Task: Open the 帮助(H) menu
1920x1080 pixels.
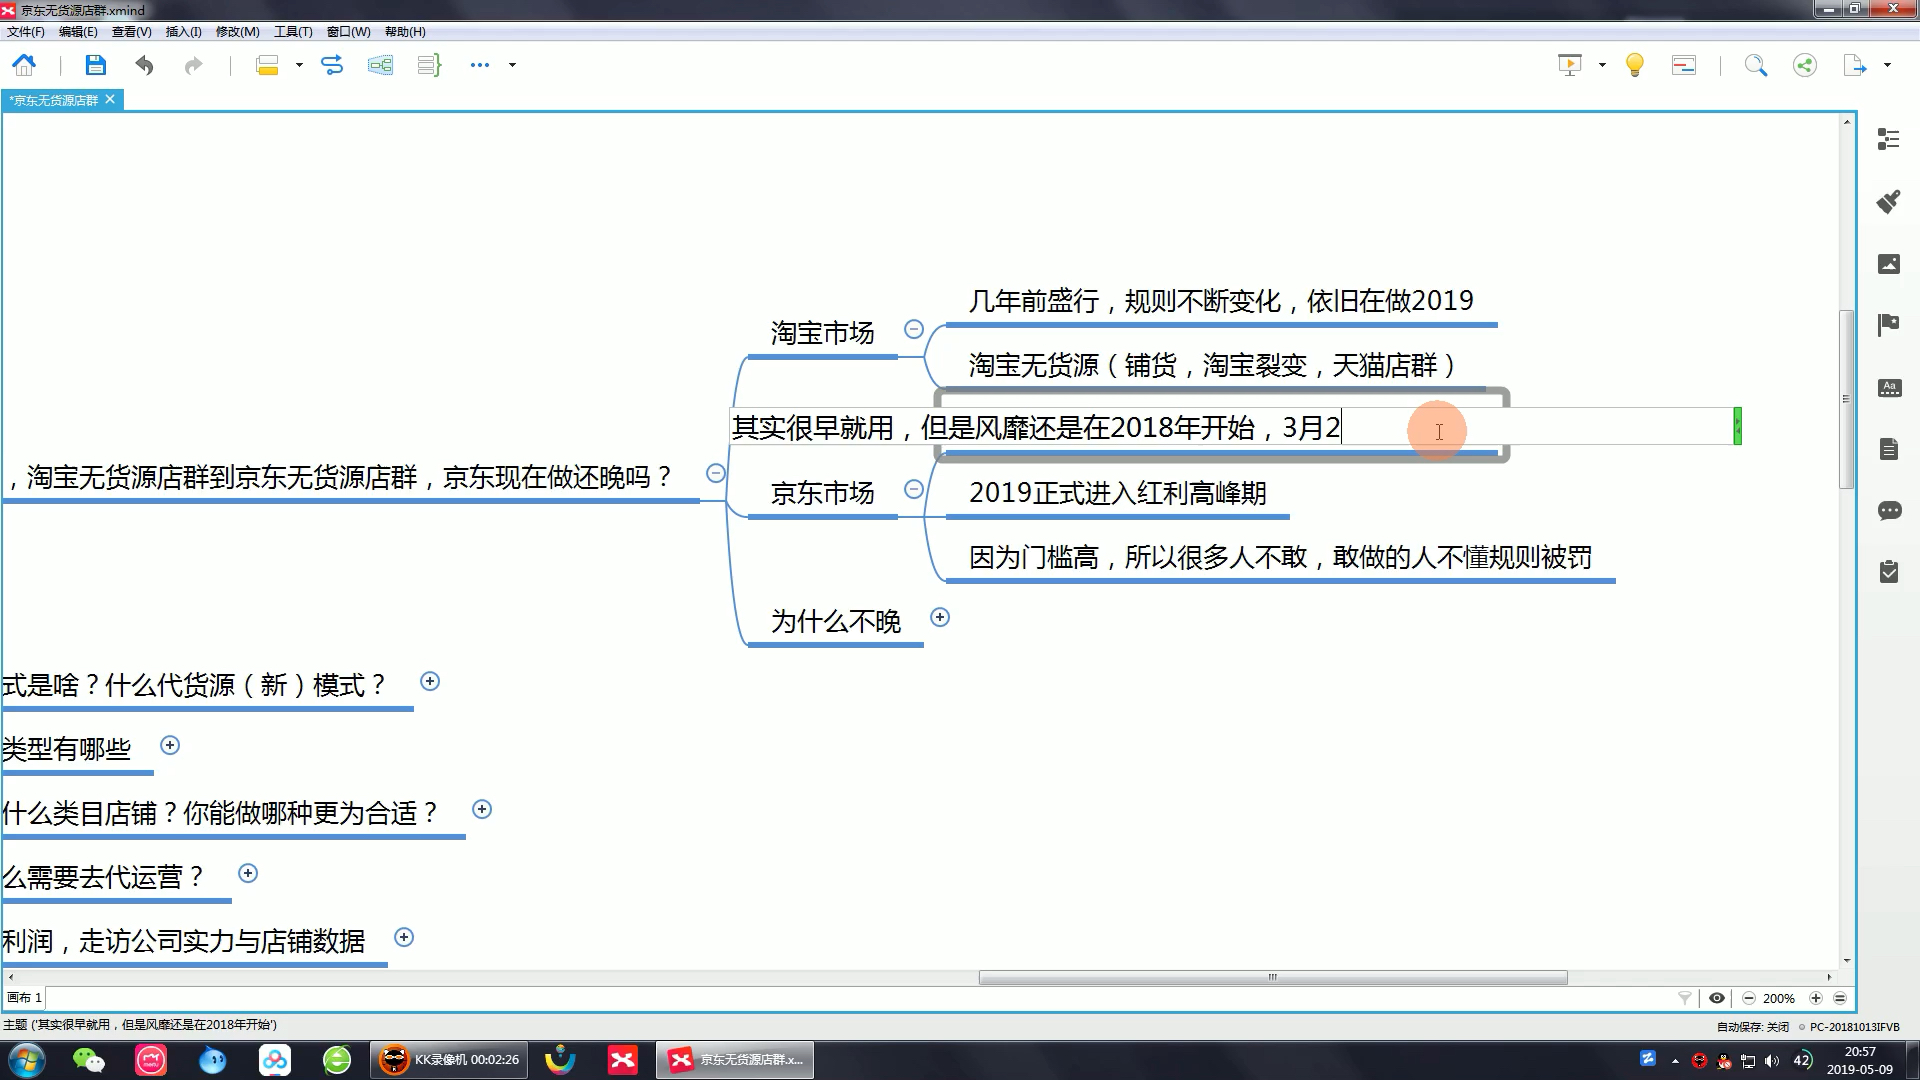Action: point(405,32)
